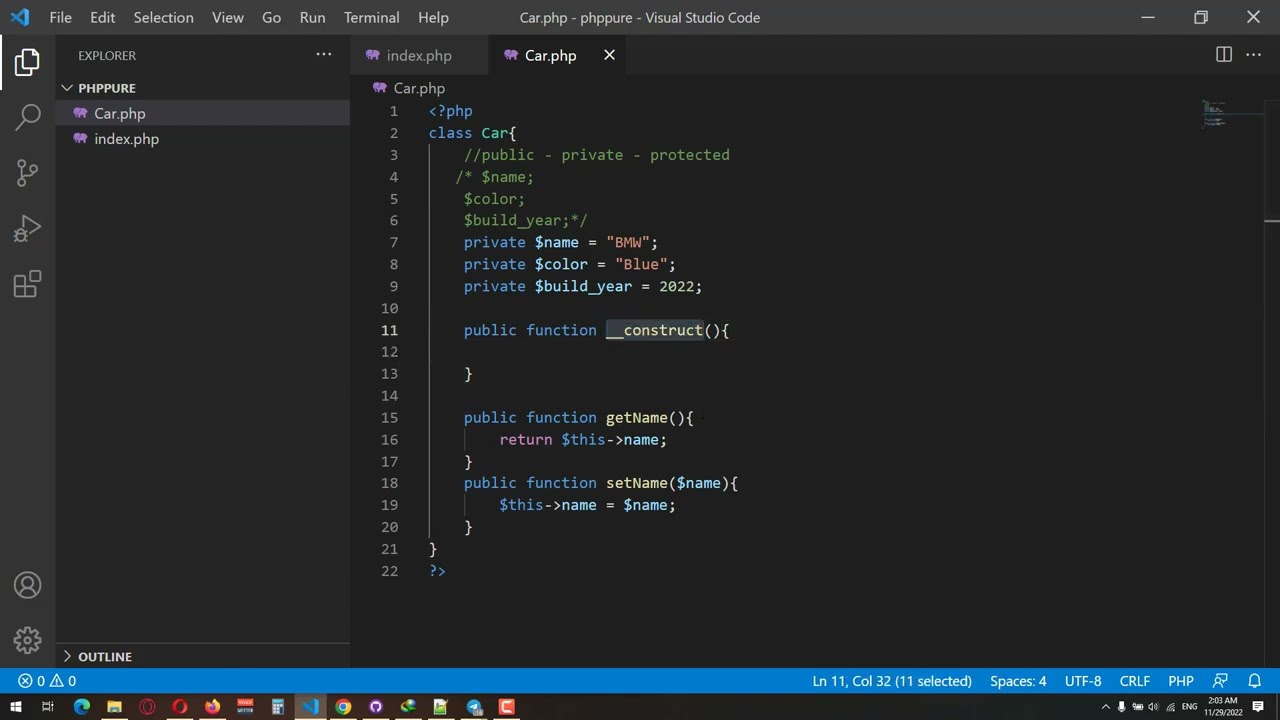Image resolution: width=1280 pixels, height=720 pixels.
Task: Click line number 15 in the gutter
Action: coord(389,417)
